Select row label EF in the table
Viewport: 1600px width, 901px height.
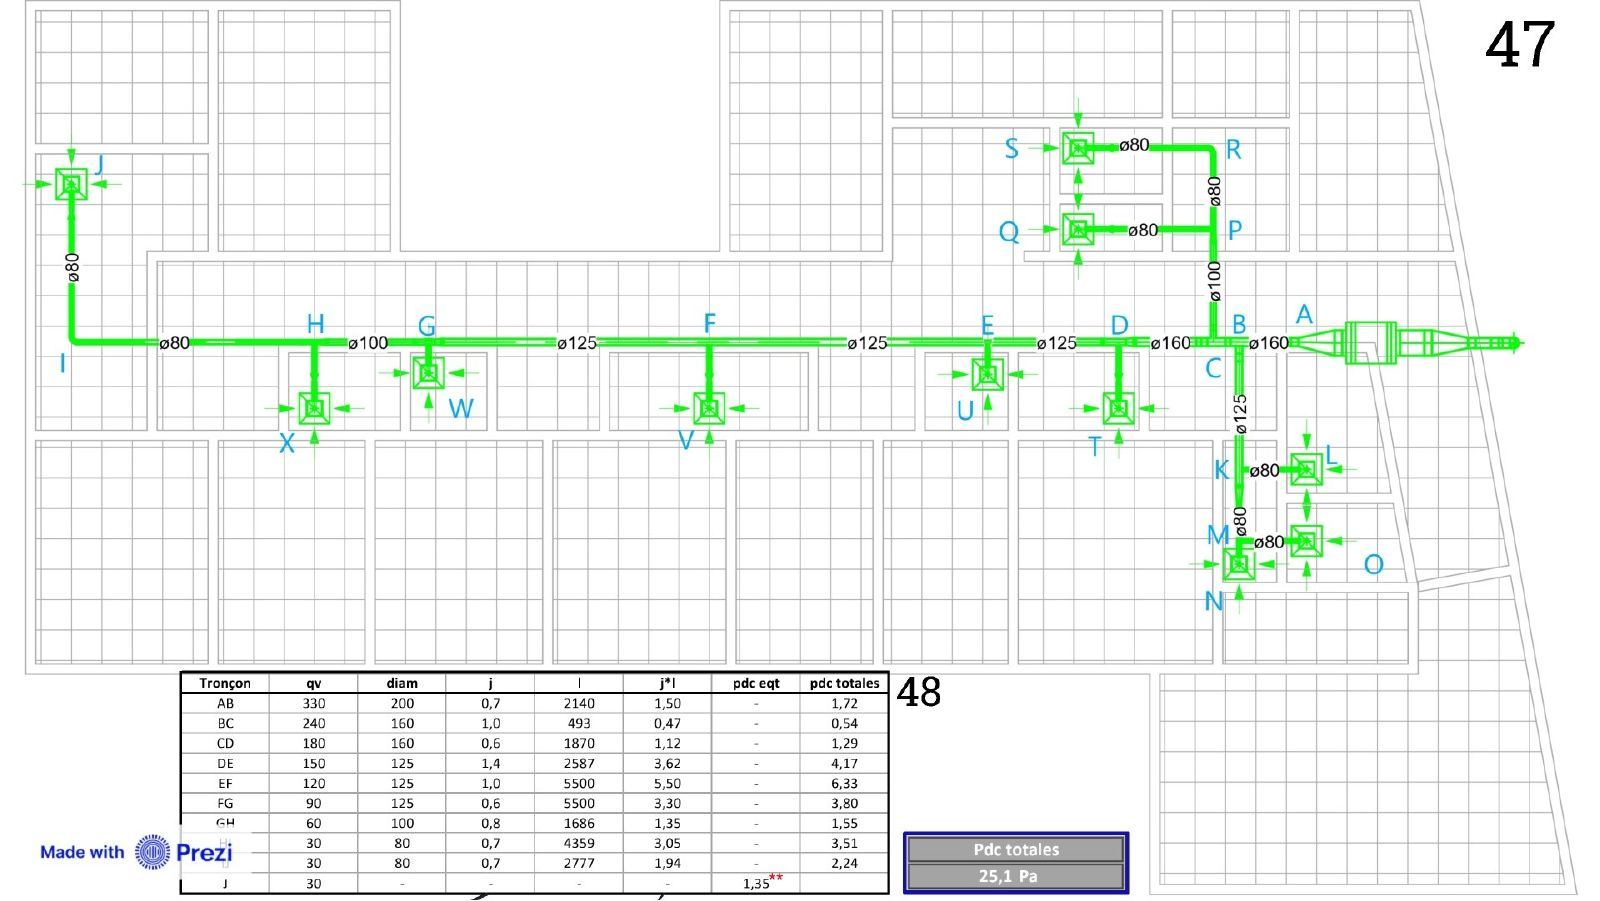[x=225, y=783]
